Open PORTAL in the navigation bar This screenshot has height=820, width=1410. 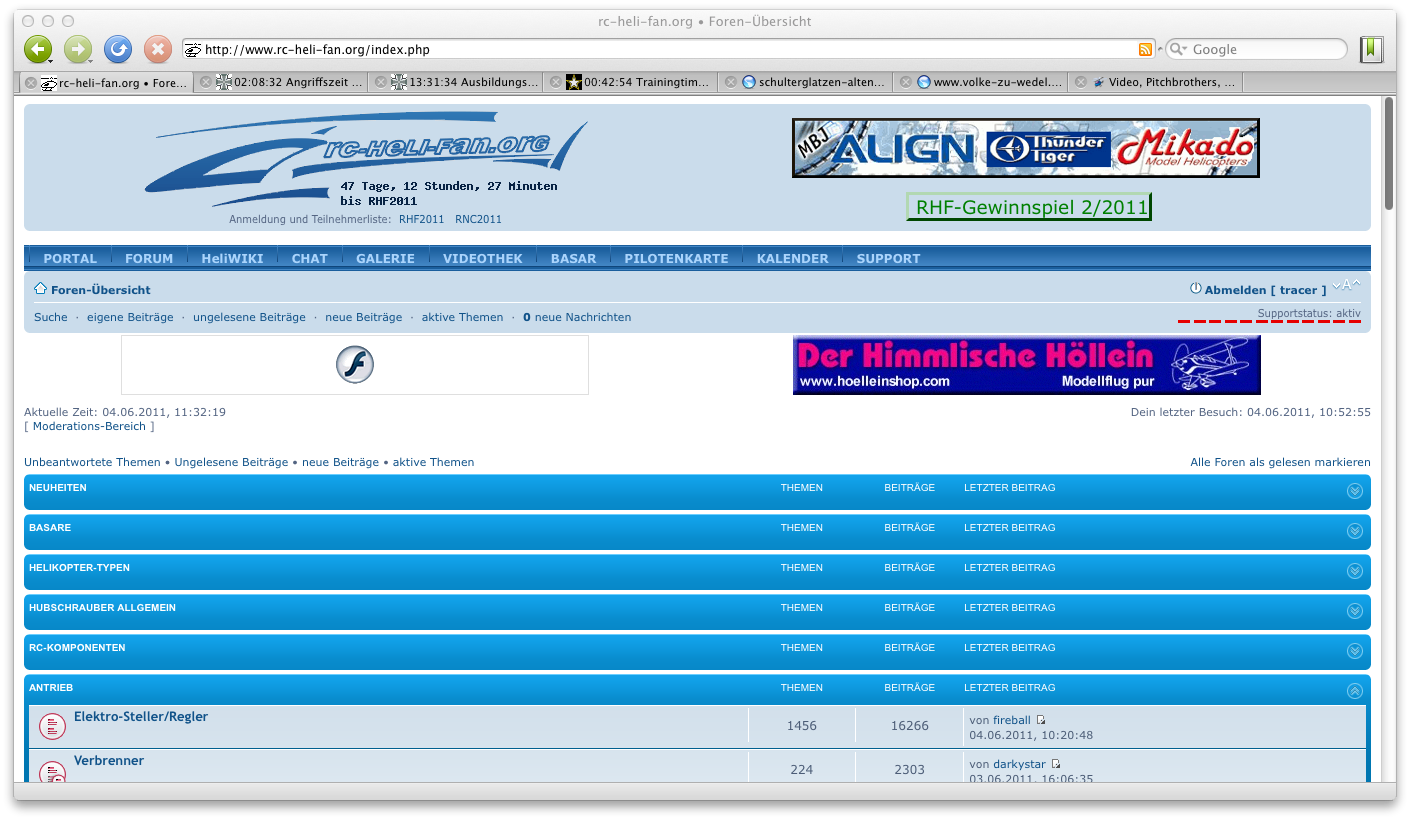tap(70, 258)
